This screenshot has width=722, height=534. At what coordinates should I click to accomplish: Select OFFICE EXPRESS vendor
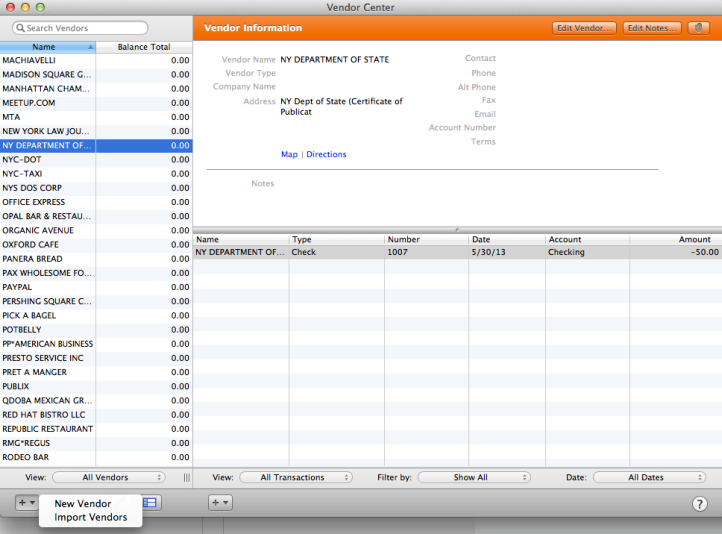(x=96, y=202)
